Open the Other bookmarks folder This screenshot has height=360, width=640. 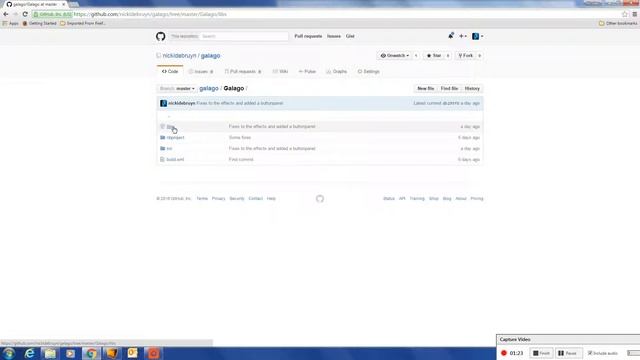(618, 24)
